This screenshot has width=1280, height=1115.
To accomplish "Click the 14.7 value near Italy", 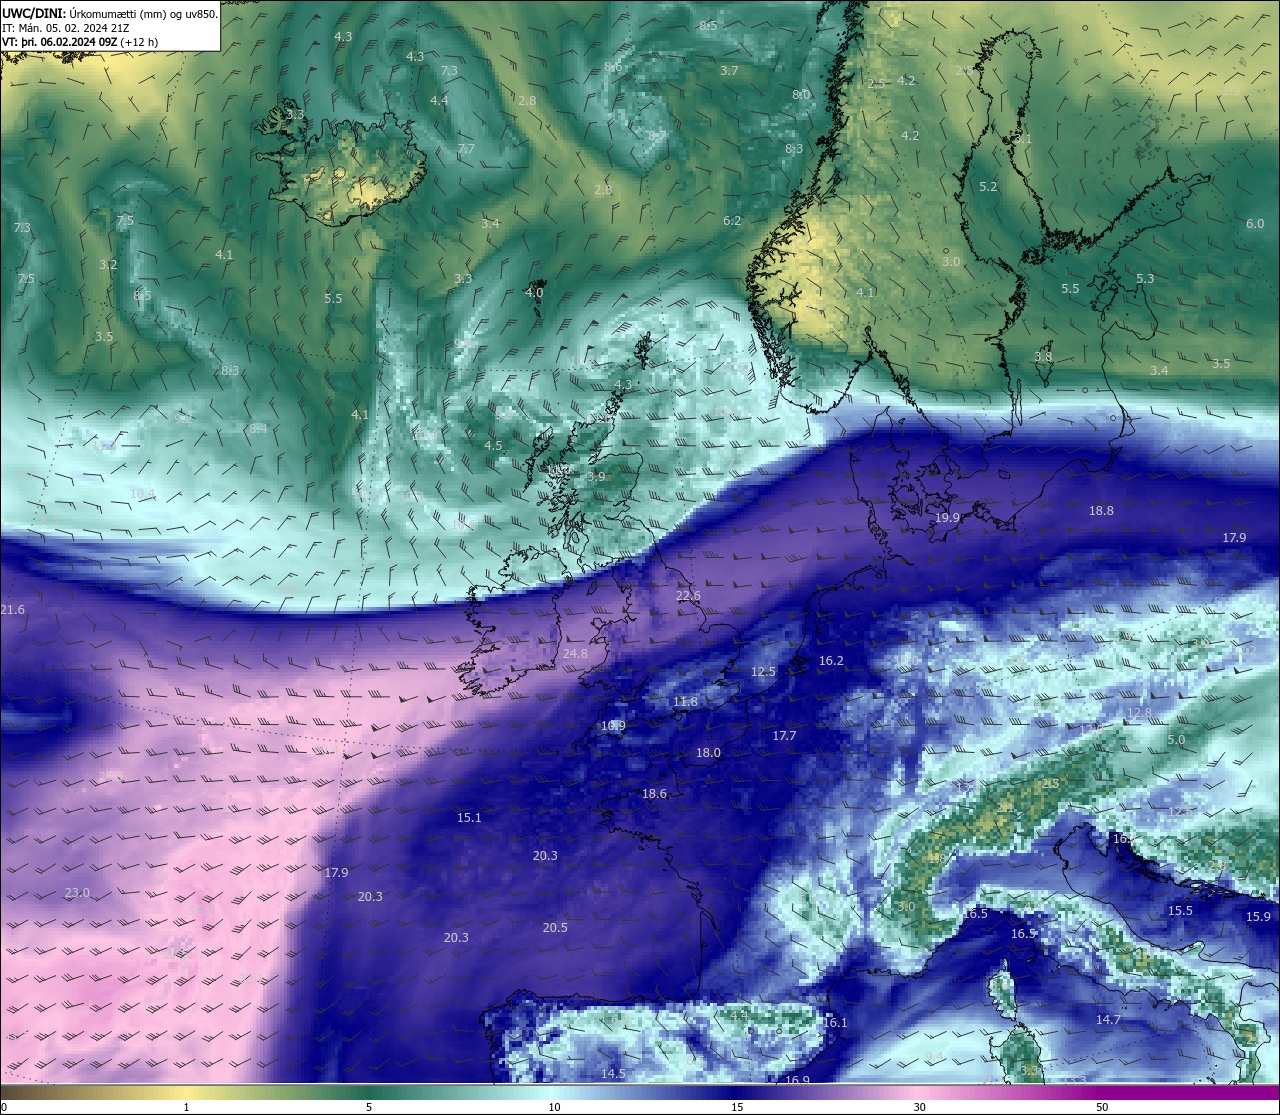I will point(1108,1020).
